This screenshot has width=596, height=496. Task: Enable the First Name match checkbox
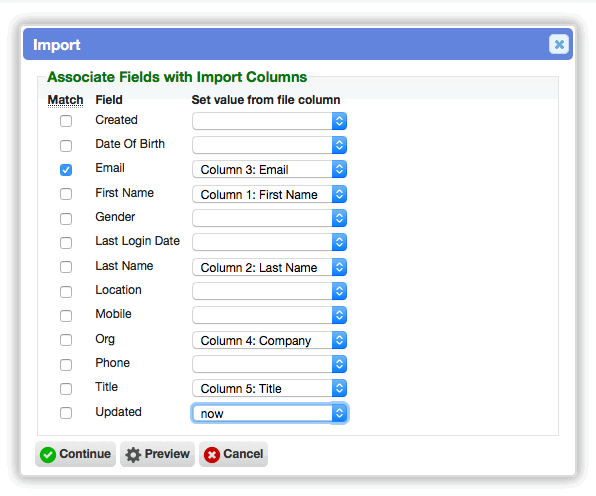[x=66, y=194]
